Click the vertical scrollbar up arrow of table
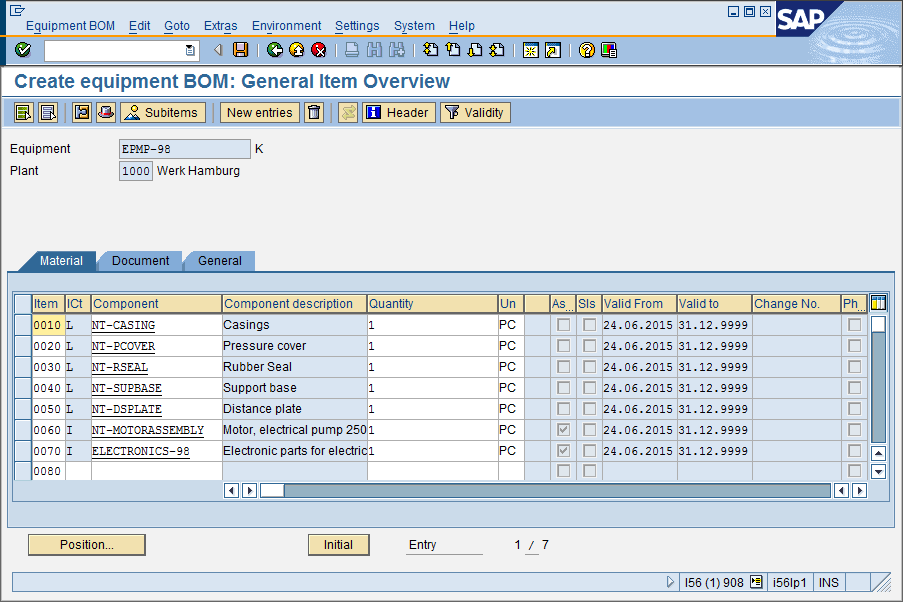This screenshot has width=903, height=602. [878, 453]
